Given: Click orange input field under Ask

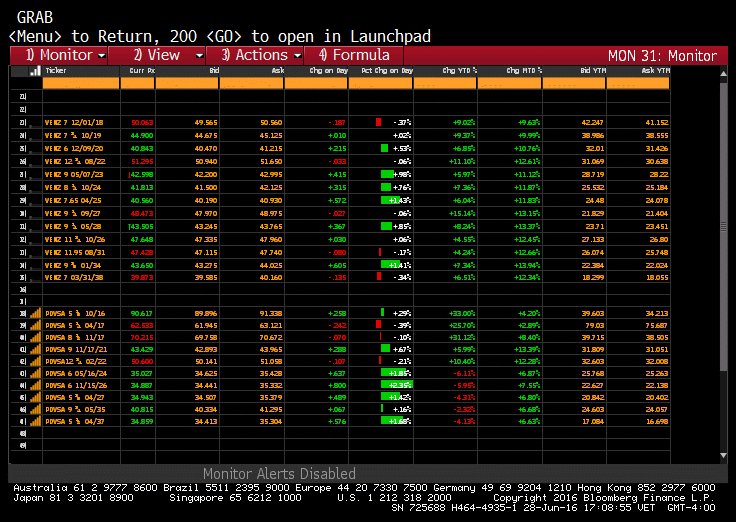Looking at the screenshot, I should [252, 83].
